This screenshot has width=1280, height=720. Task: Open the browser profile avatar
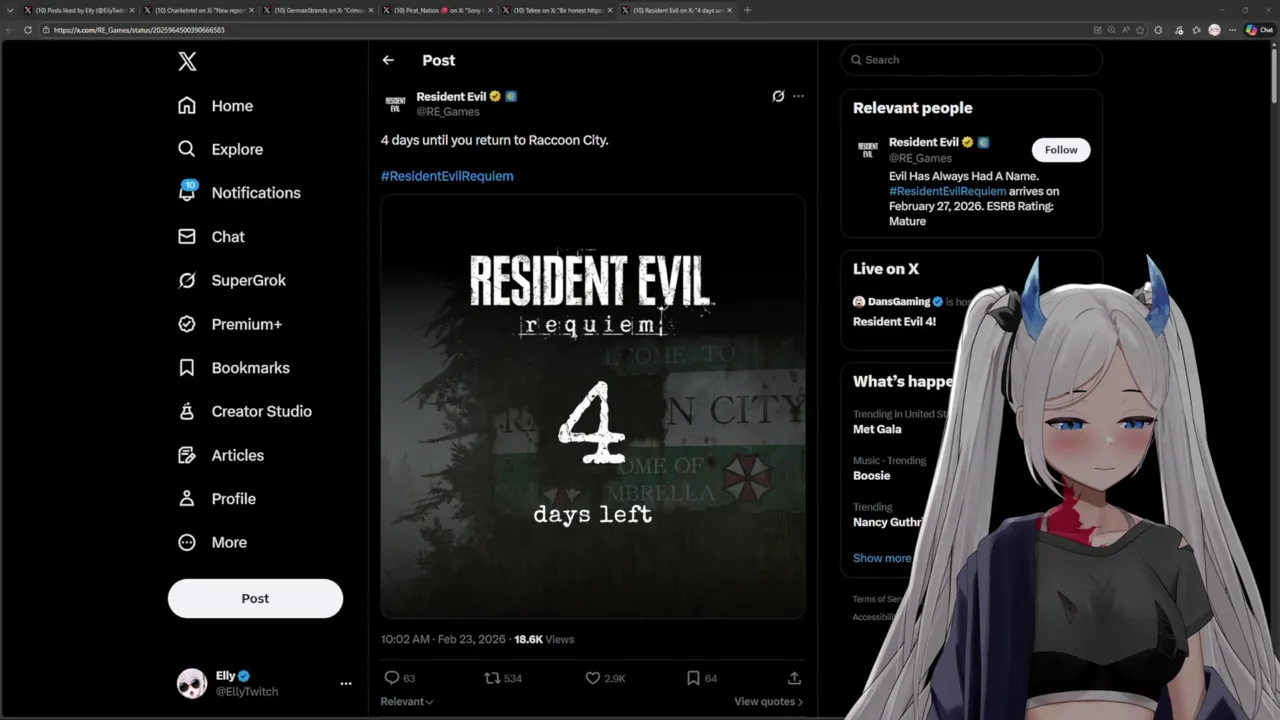(x=1214, y=30)
